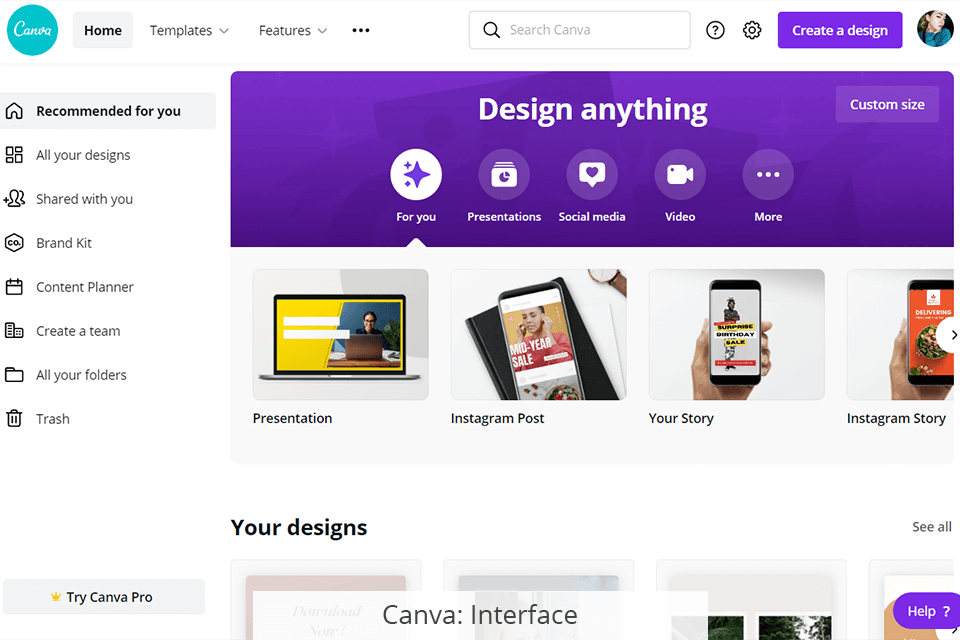The image size is (960, 640).
Task: Click Create a team
Action: [x=78, y=331]
